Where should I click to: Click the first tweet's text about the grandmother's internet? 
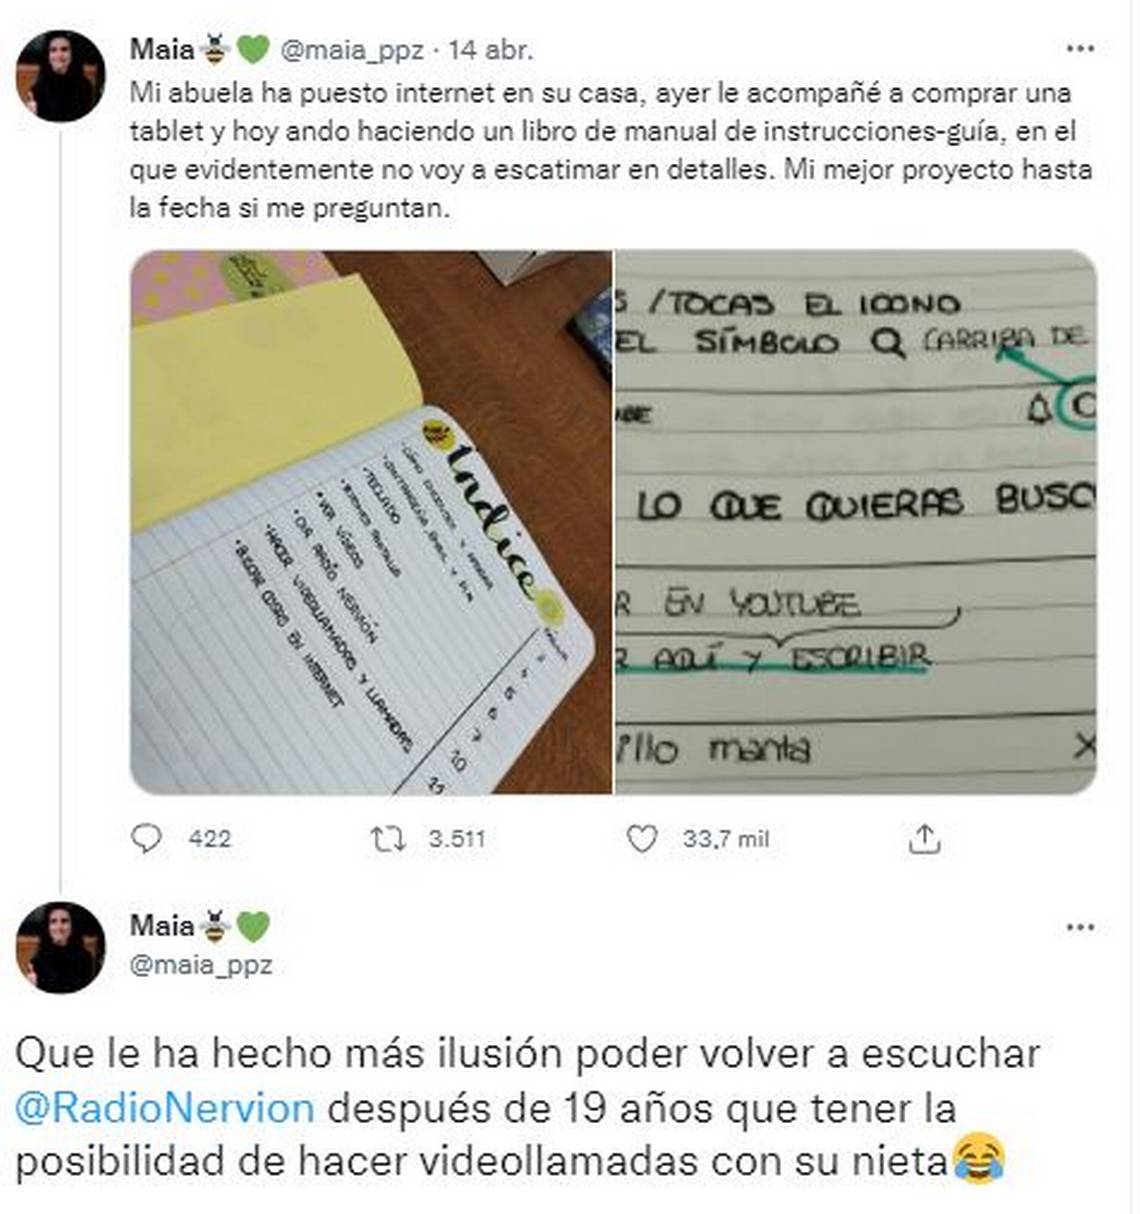click(x=611, y=150)
